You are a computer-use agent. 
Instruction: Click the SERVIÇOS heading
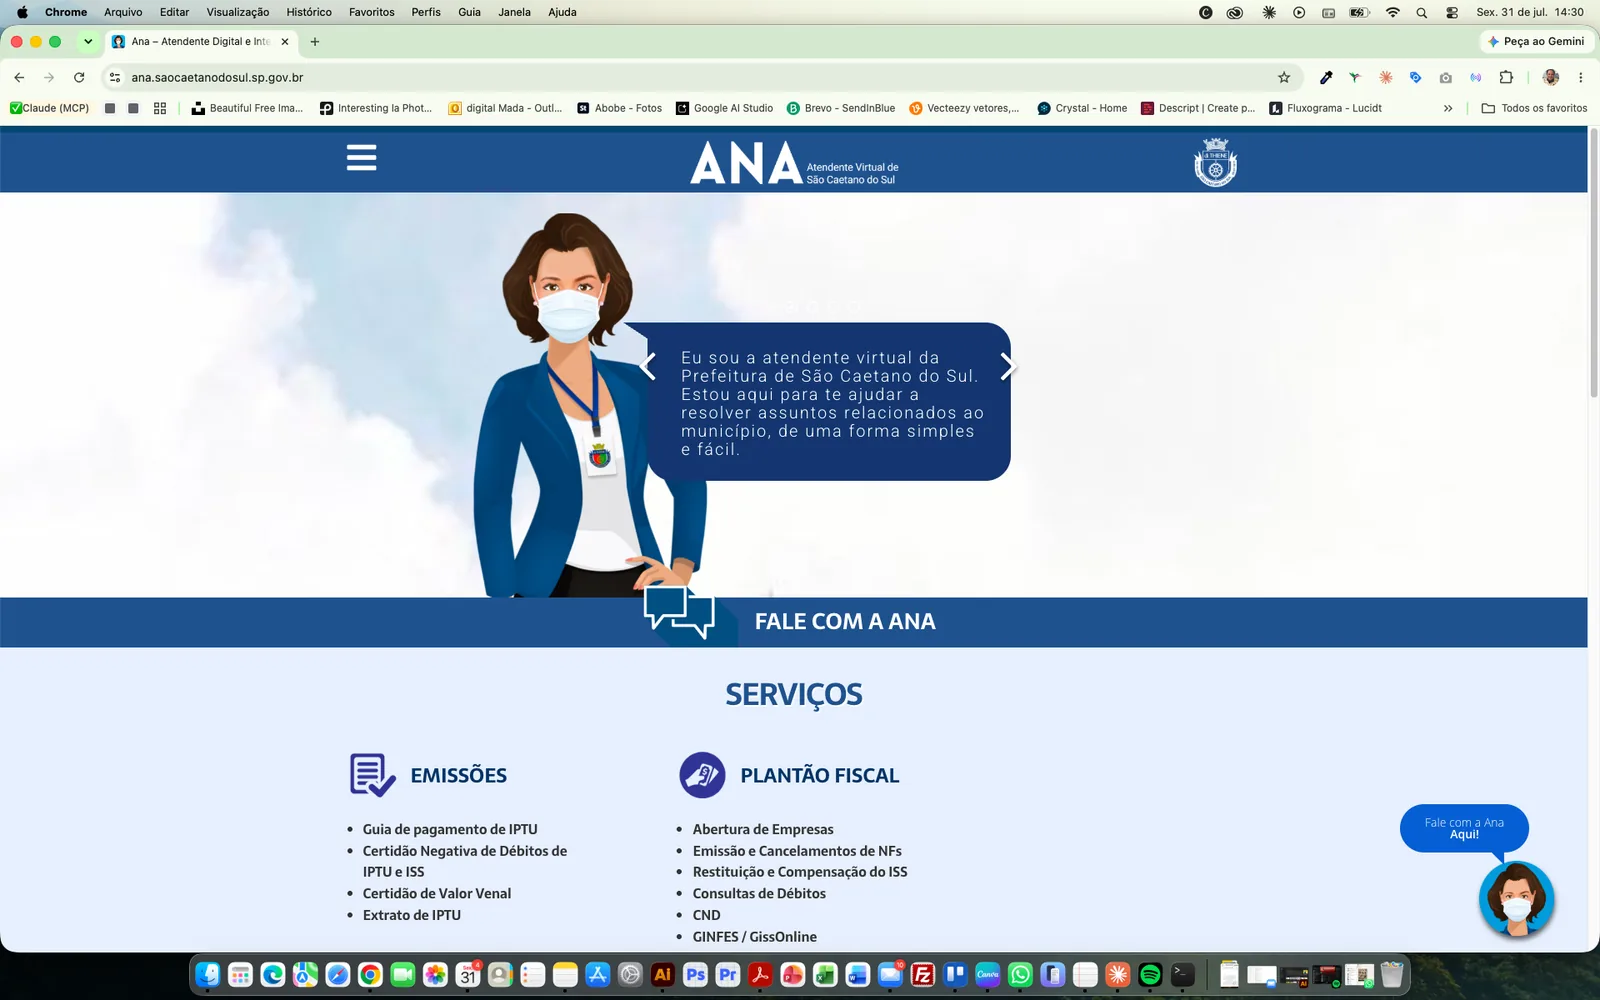tap(794, 694)
